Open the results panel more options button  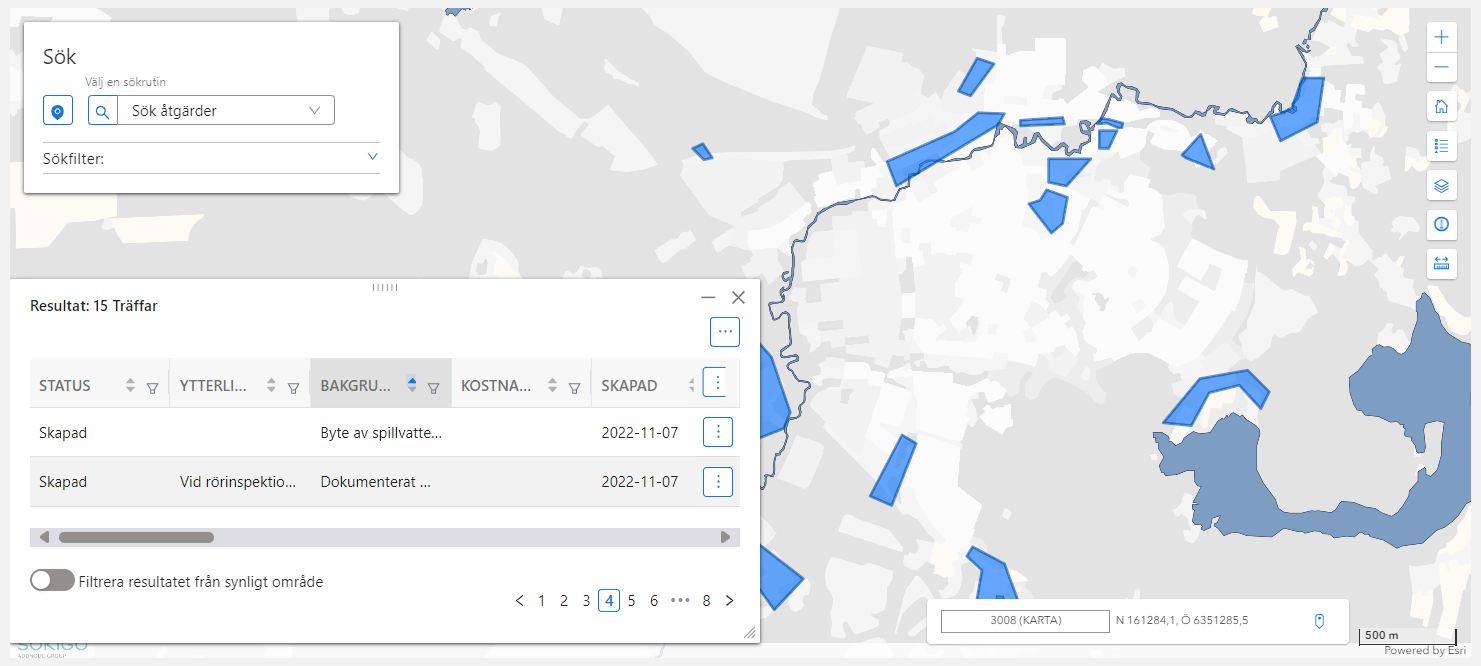(x=725, y=331)
